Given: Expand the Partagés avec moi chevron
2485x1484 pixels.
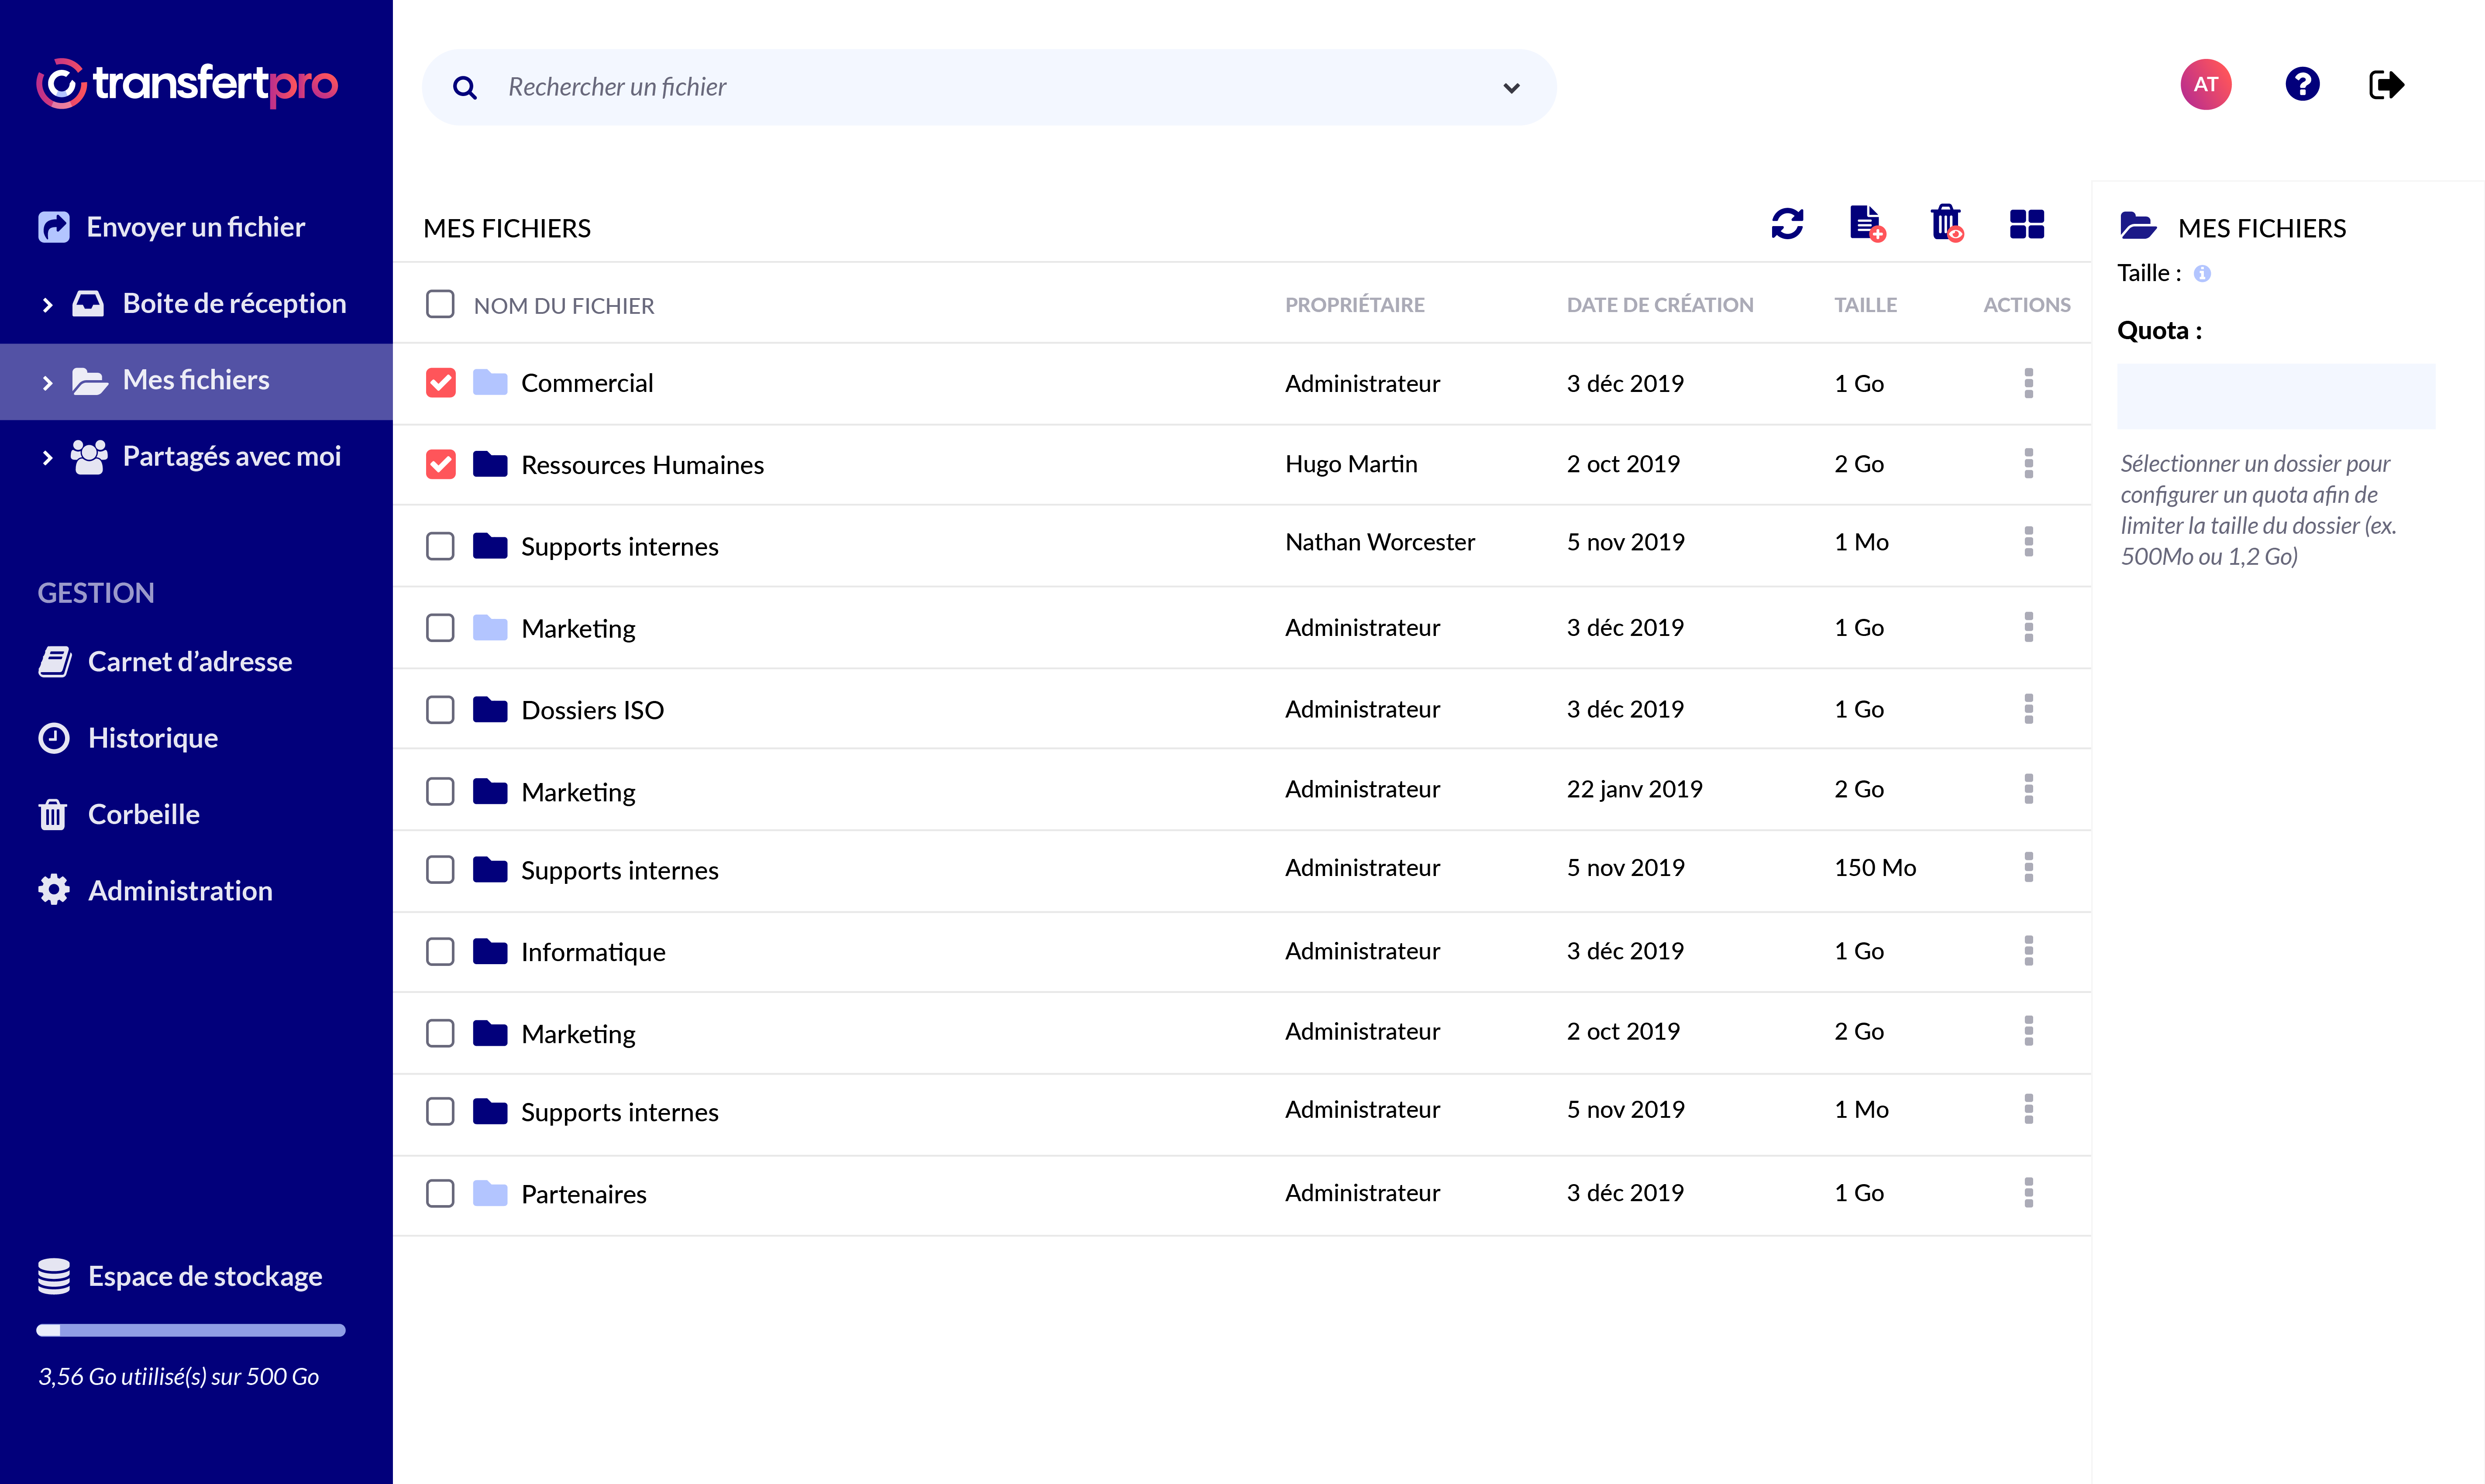Looking at the screenshot, I should [x=47, y=458].
